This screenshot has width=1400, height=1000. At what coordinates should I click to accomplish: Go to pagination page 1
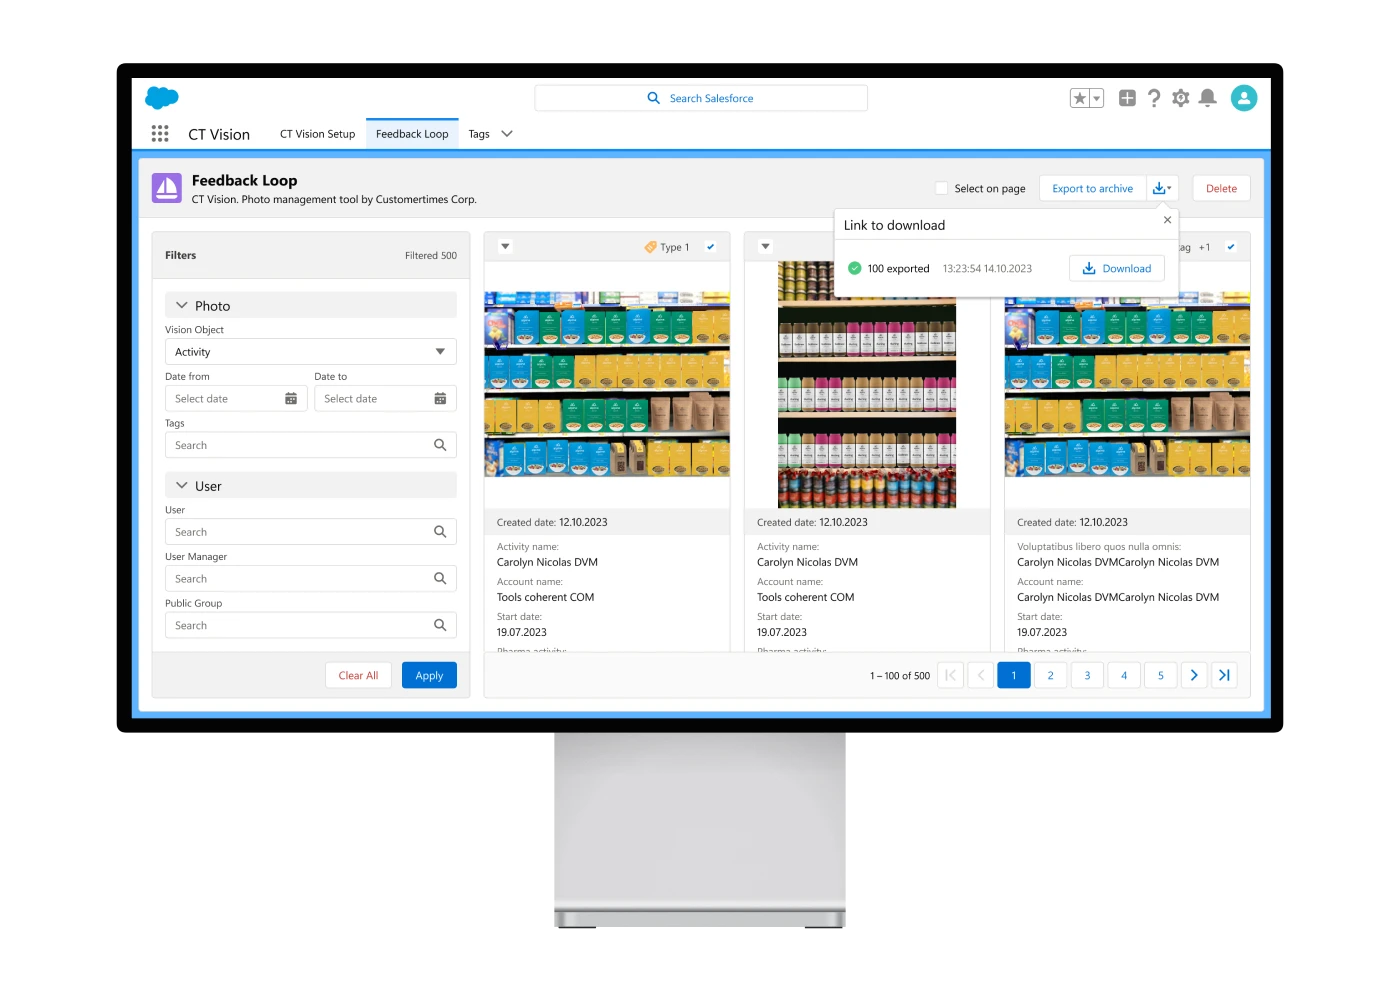pos(1014,675)
